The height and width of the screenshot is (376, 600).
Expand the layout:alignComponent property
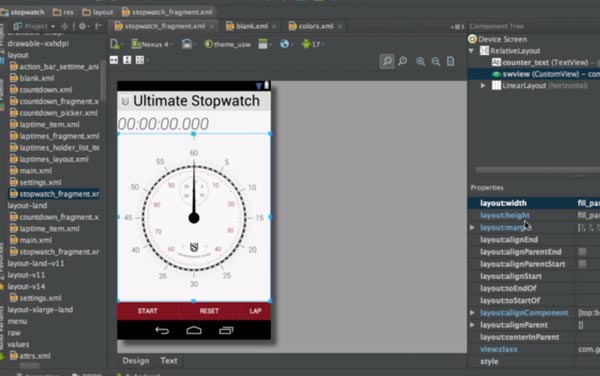tap(472, 313)
